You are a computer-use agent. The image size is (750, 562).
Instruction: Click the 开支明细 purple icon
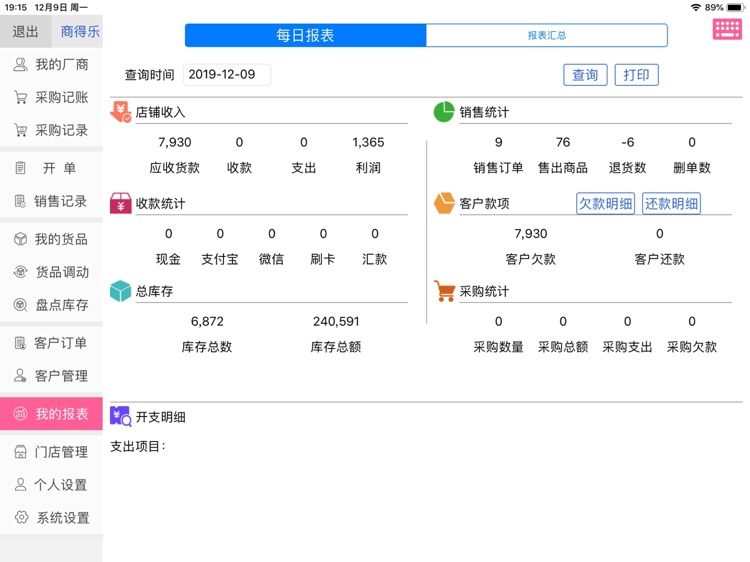(121, 416)
